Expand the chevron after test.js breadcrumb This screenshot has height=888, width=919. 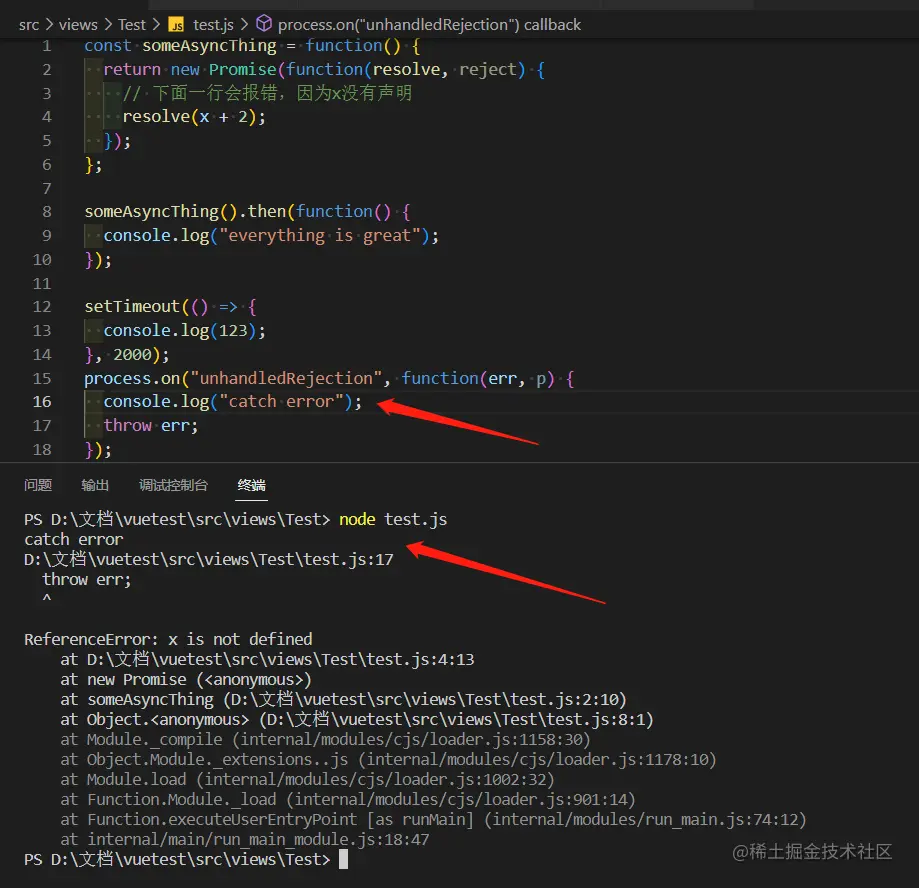coord(244,25)
